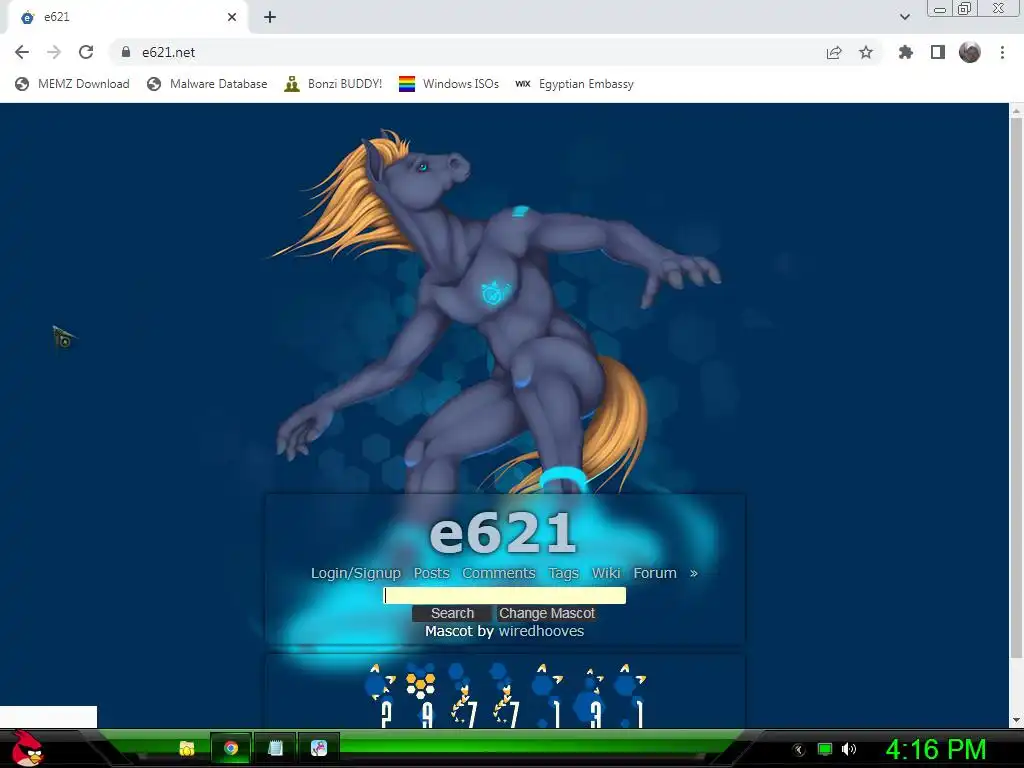Open the MEMZ Download bookmark
The image size is (1024, 768).
pos(72,84)
